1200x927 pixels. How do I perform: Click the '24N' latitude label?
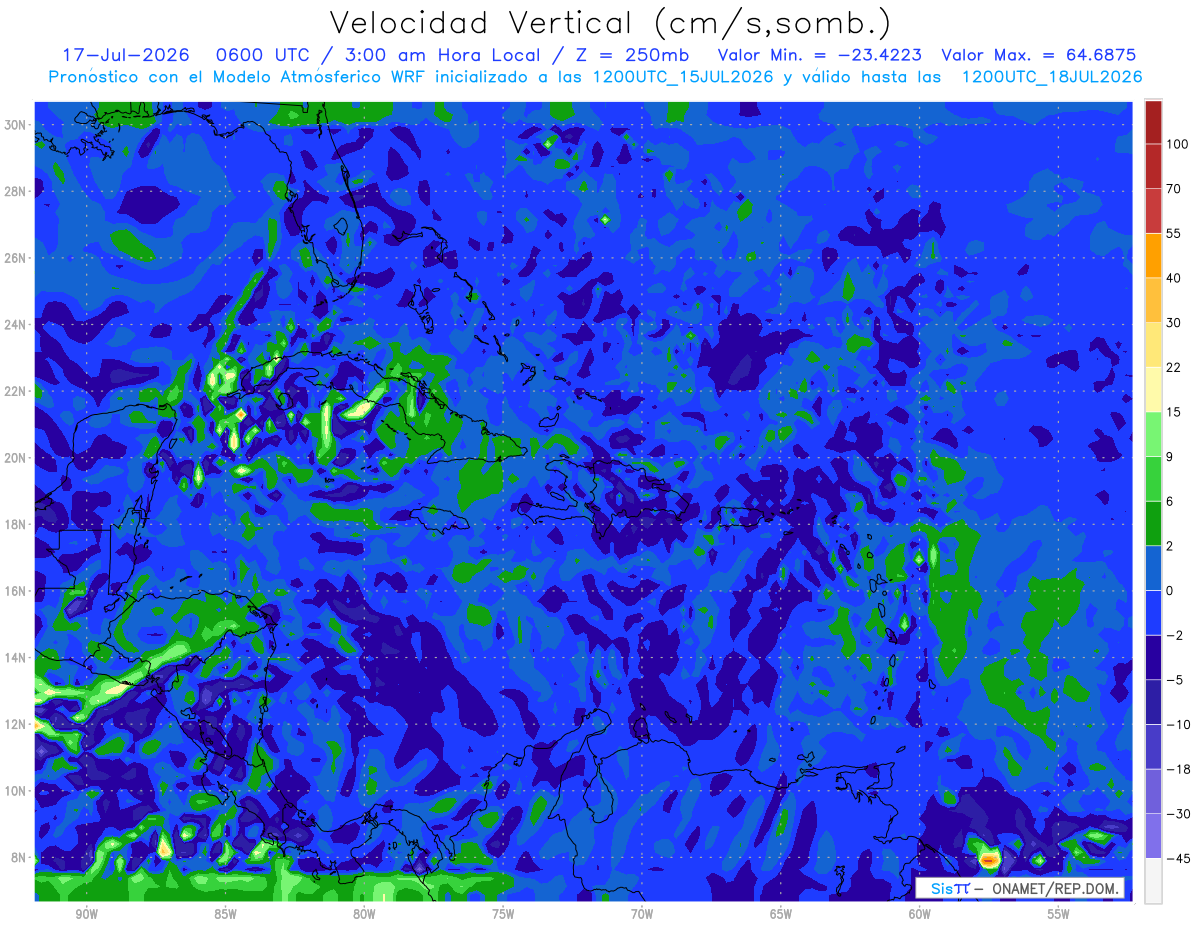point(16,325)
